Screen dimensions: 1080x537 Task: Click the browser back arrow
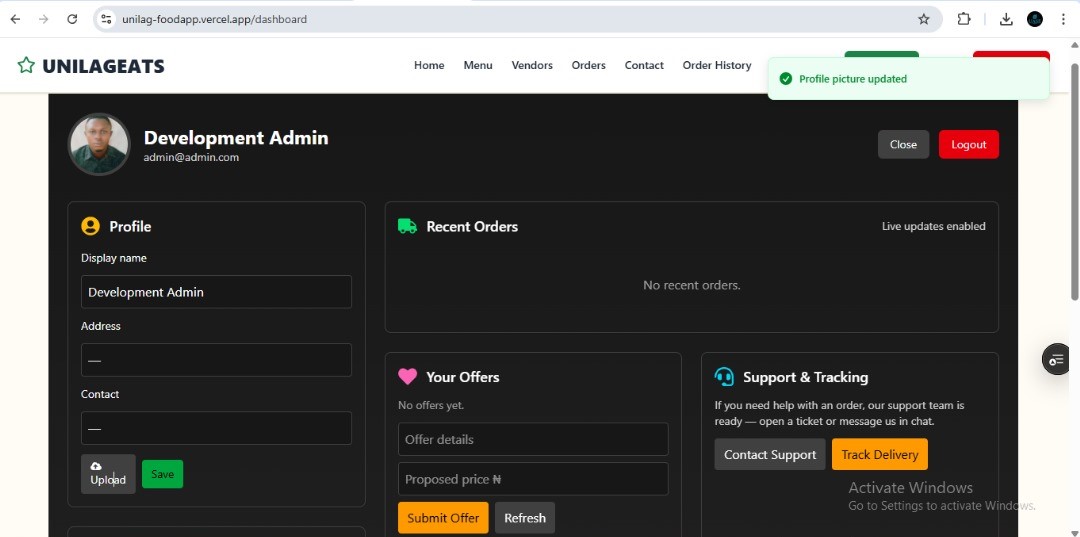(15, 19)
